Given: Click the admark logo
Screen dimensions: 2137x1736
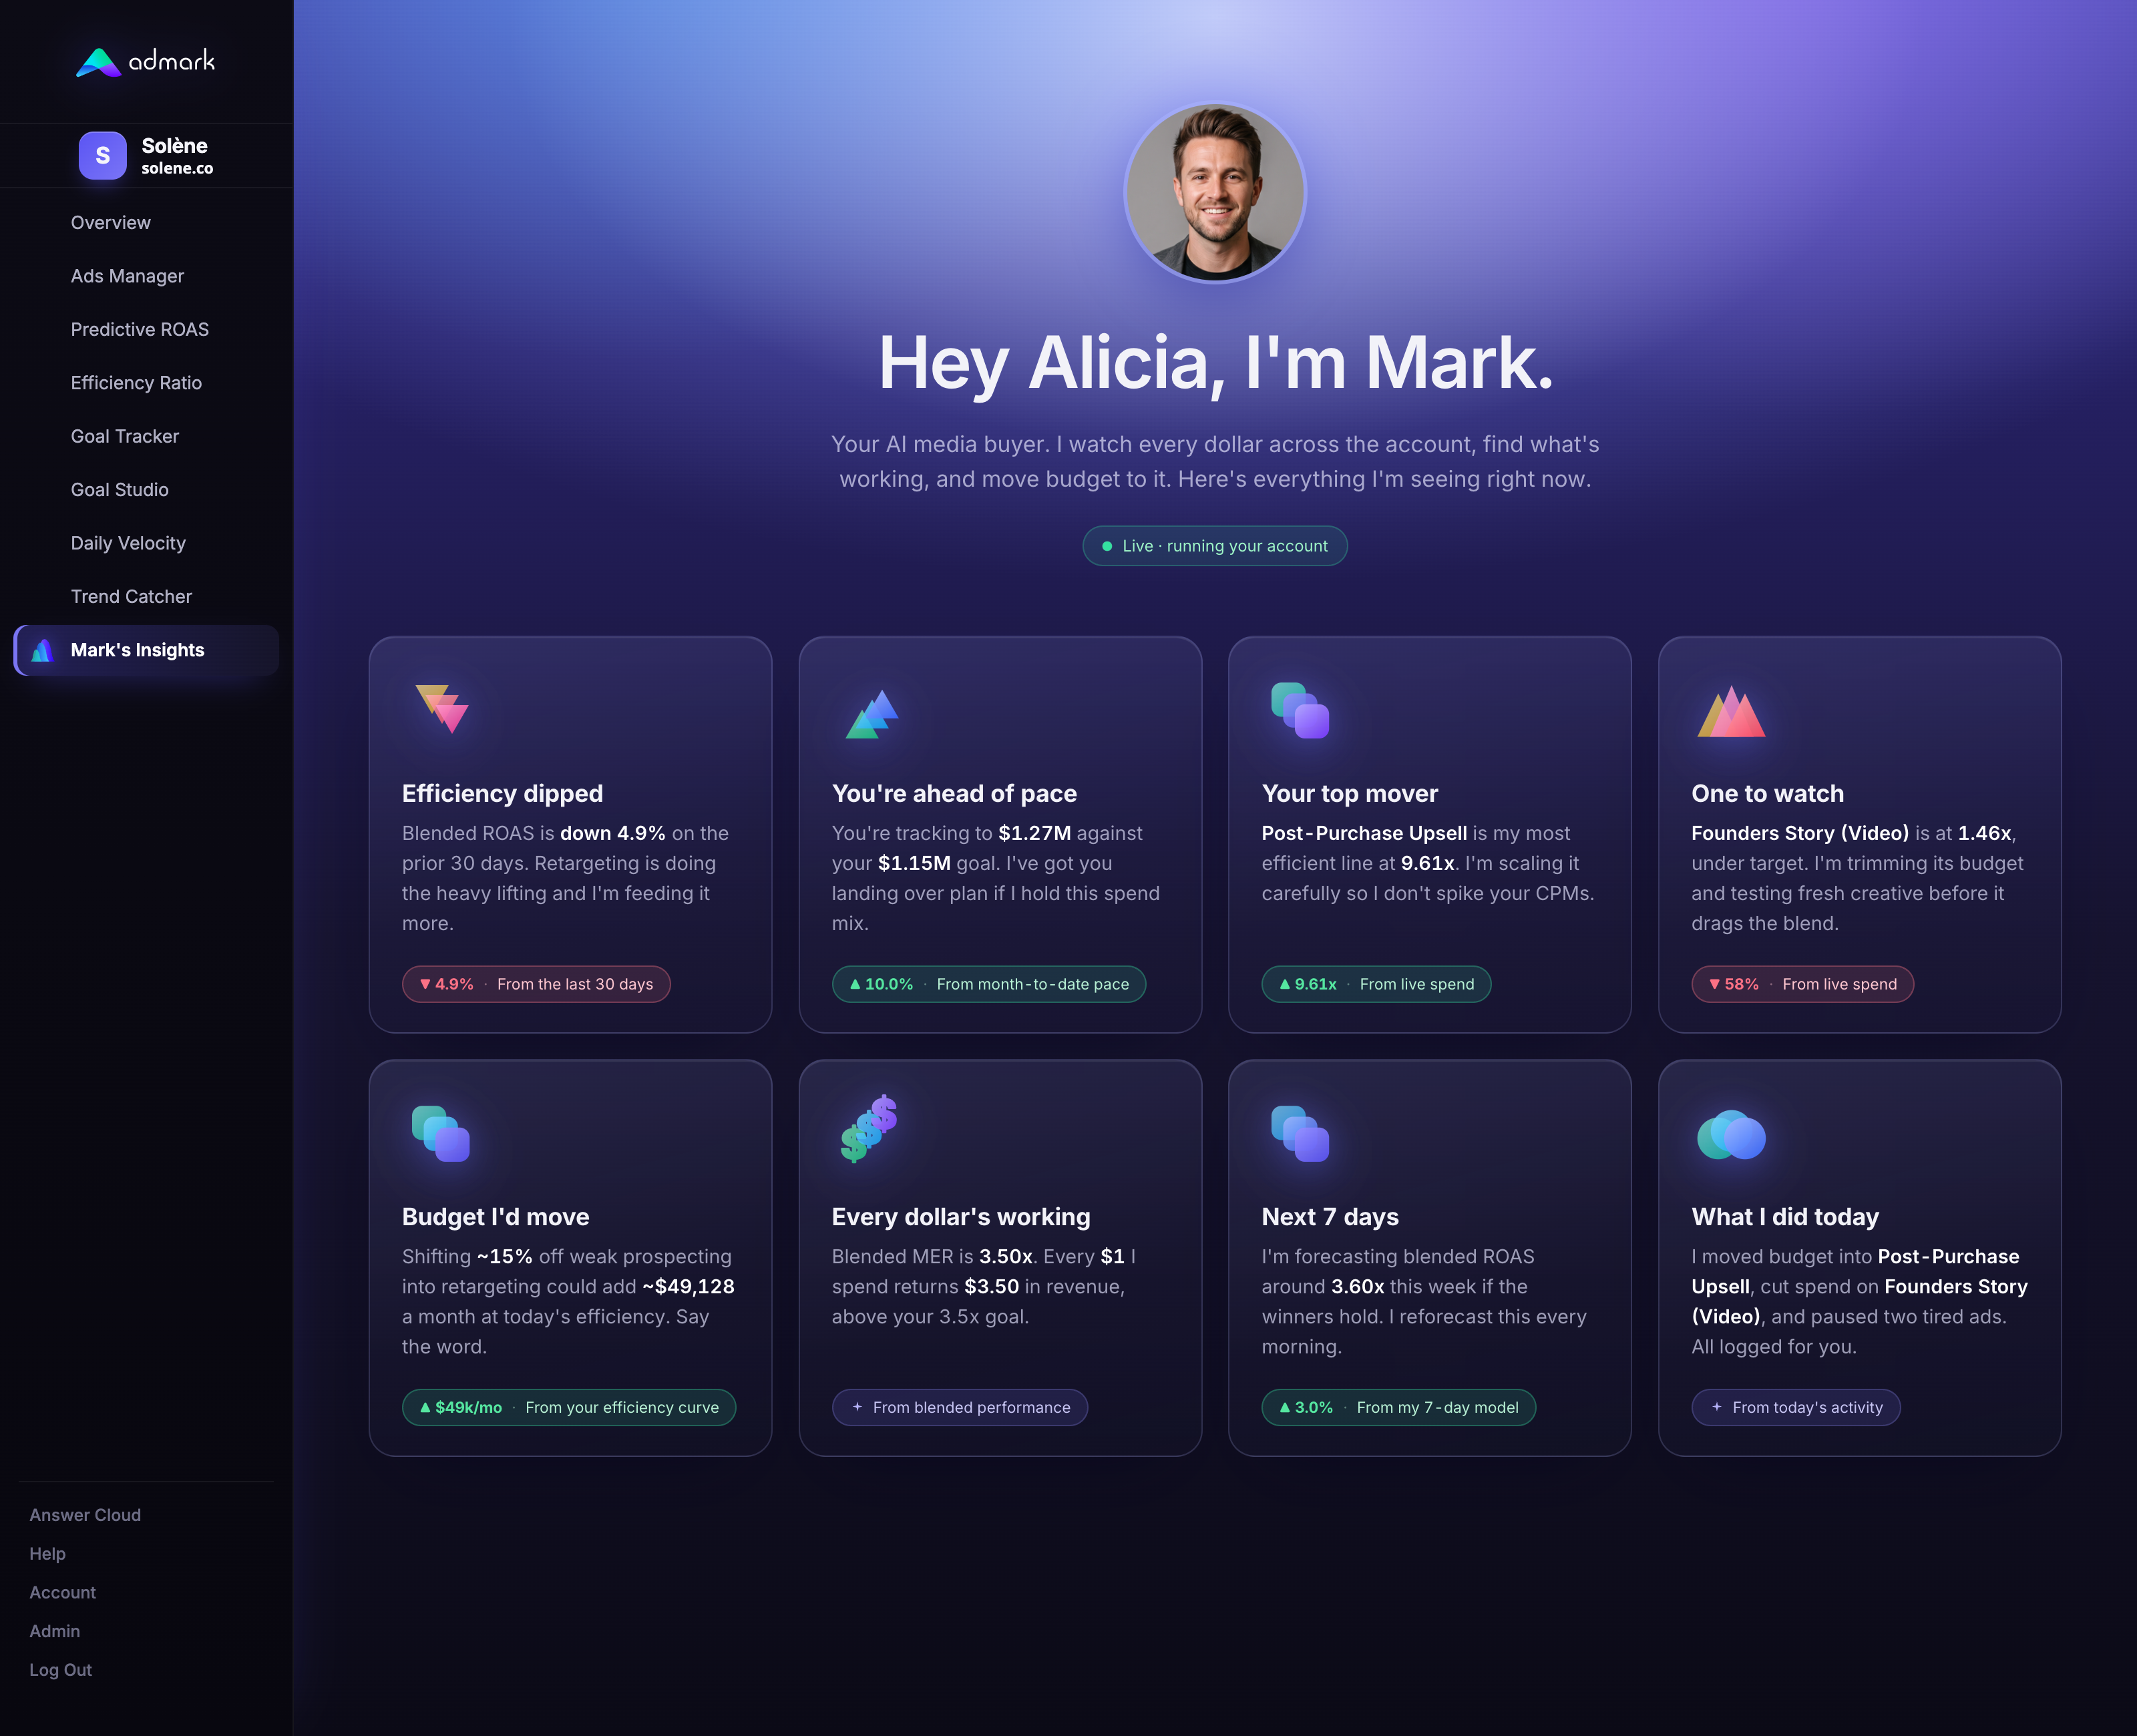Looking at the screenshot, I should tap(146, 62).
